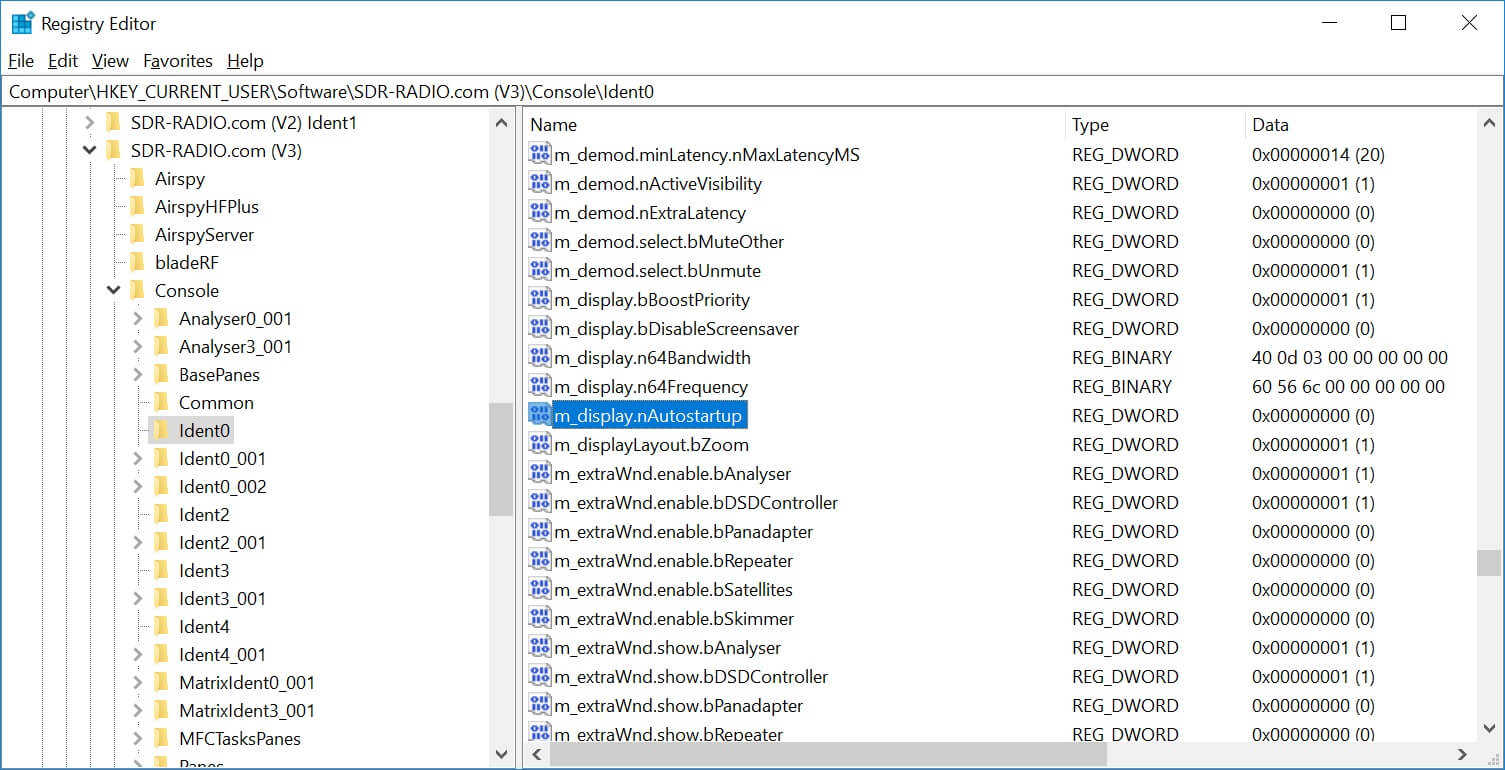This screenshot has width=1505, height=770.
Task: Click the DWORD icon beside m_demod.nActiveVisibility
Action: 540,184
